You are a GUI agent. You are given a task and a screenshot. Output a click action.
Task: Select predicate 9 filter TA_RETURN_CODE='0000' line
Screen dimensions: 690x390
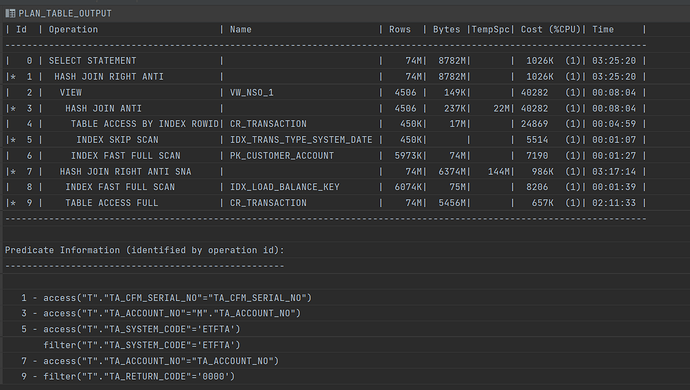tap(128, 377)
